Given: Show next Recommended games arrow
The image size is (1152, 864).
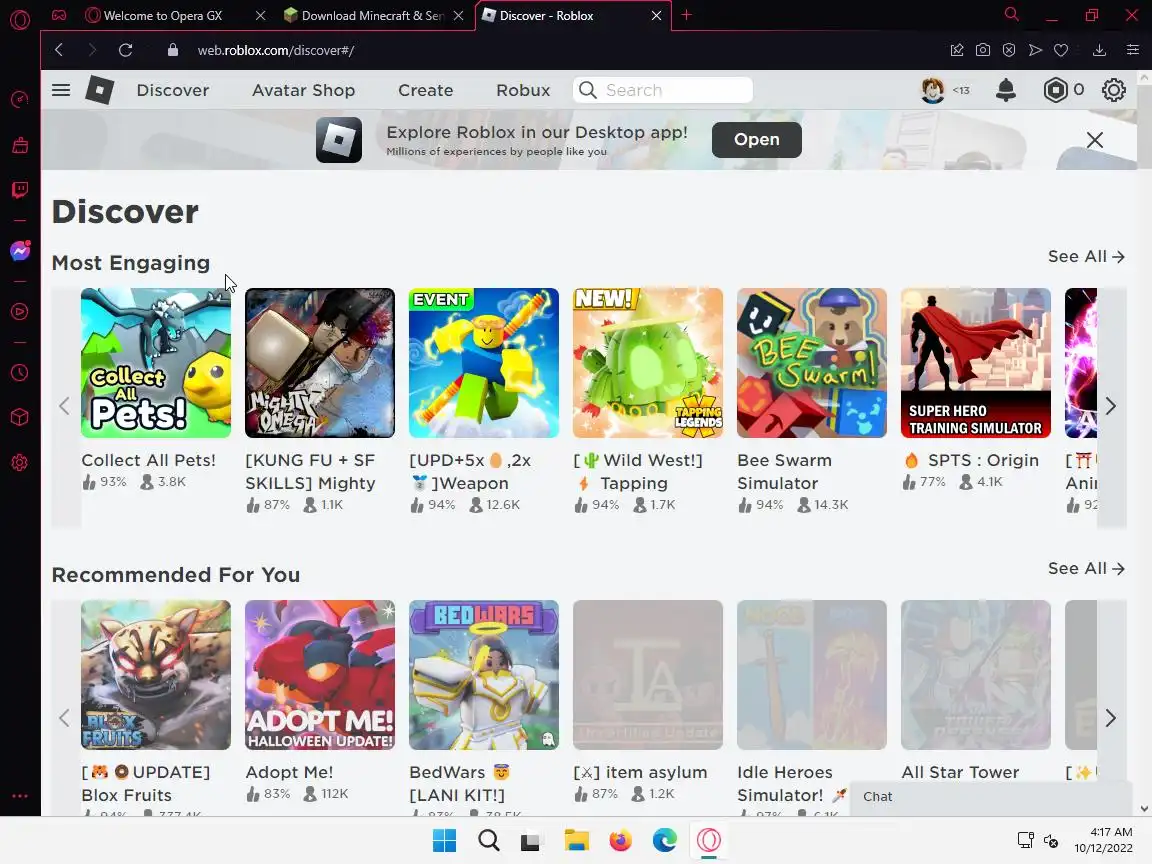Looking at the screenshot, I should 1111,718.
